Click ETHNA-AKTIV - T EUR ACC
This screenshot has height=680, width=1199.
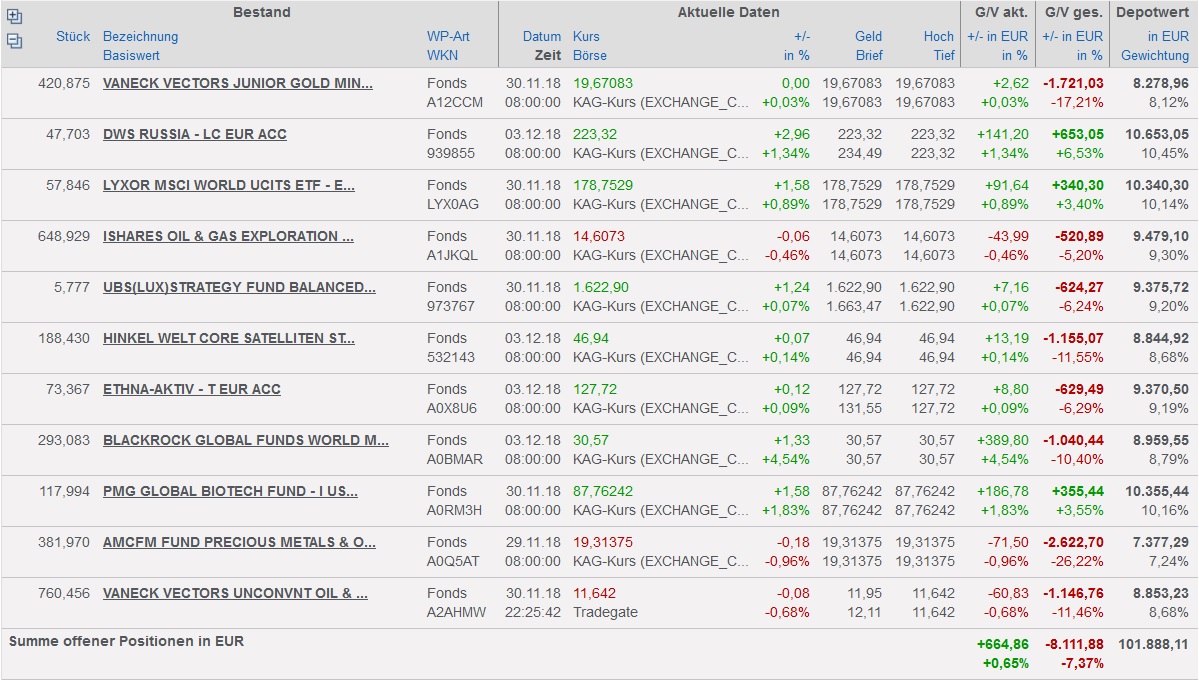pos(191,389)
